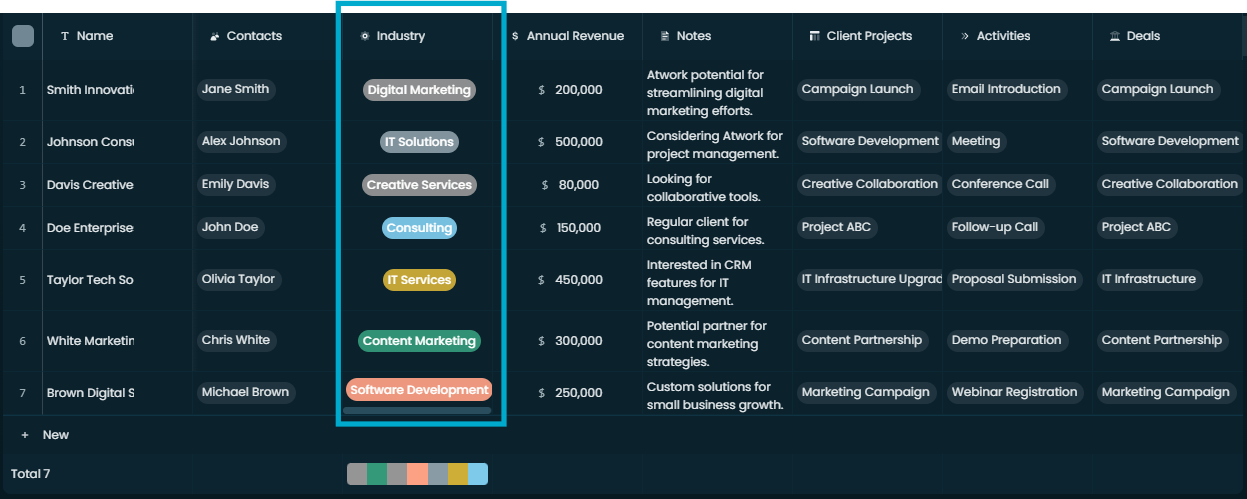Click the document icon beside Notes header
1247x499 pixels.
click(x=665, y=36)
